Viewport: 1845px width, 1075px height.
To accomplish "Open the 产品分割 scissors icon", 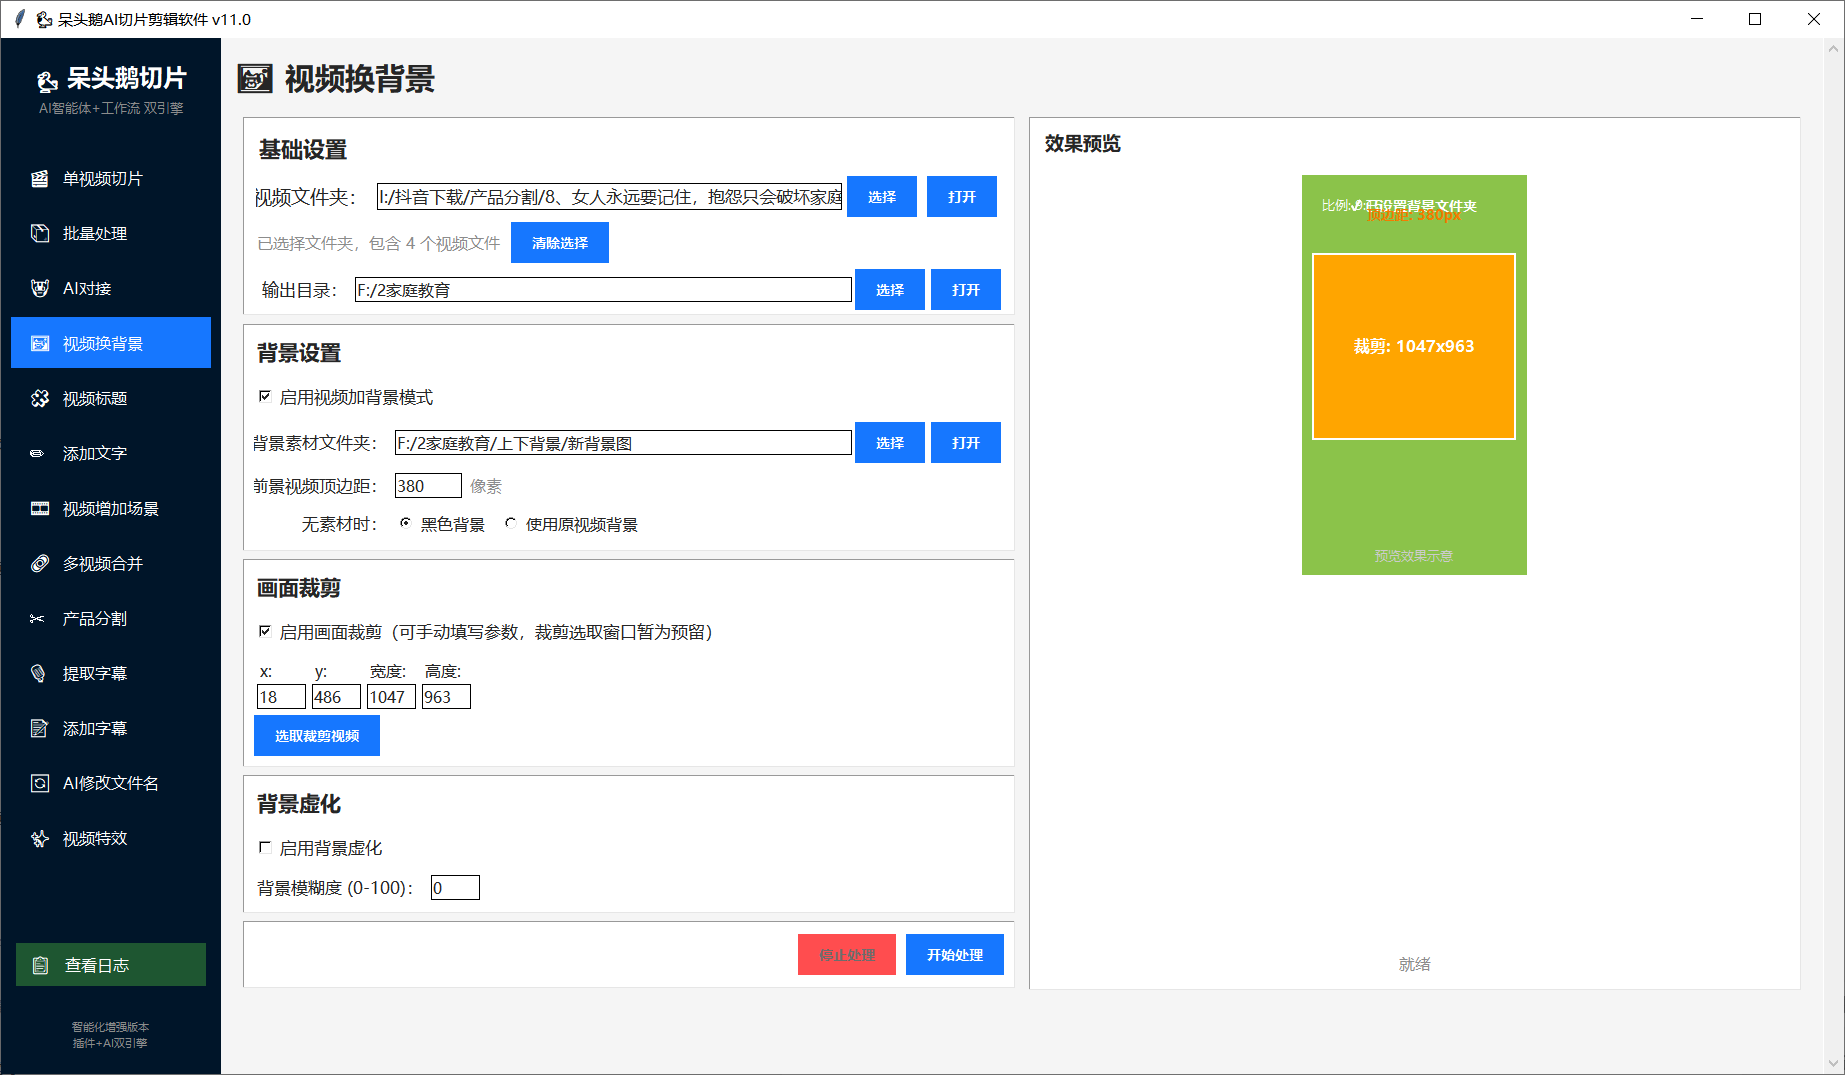I will click(38, 619).
